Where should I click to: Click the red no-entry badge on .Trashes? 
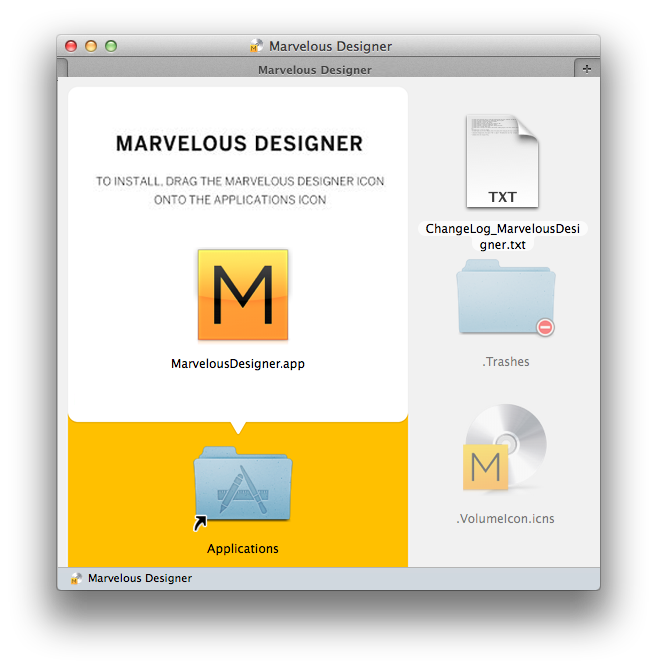coord(545,327)
